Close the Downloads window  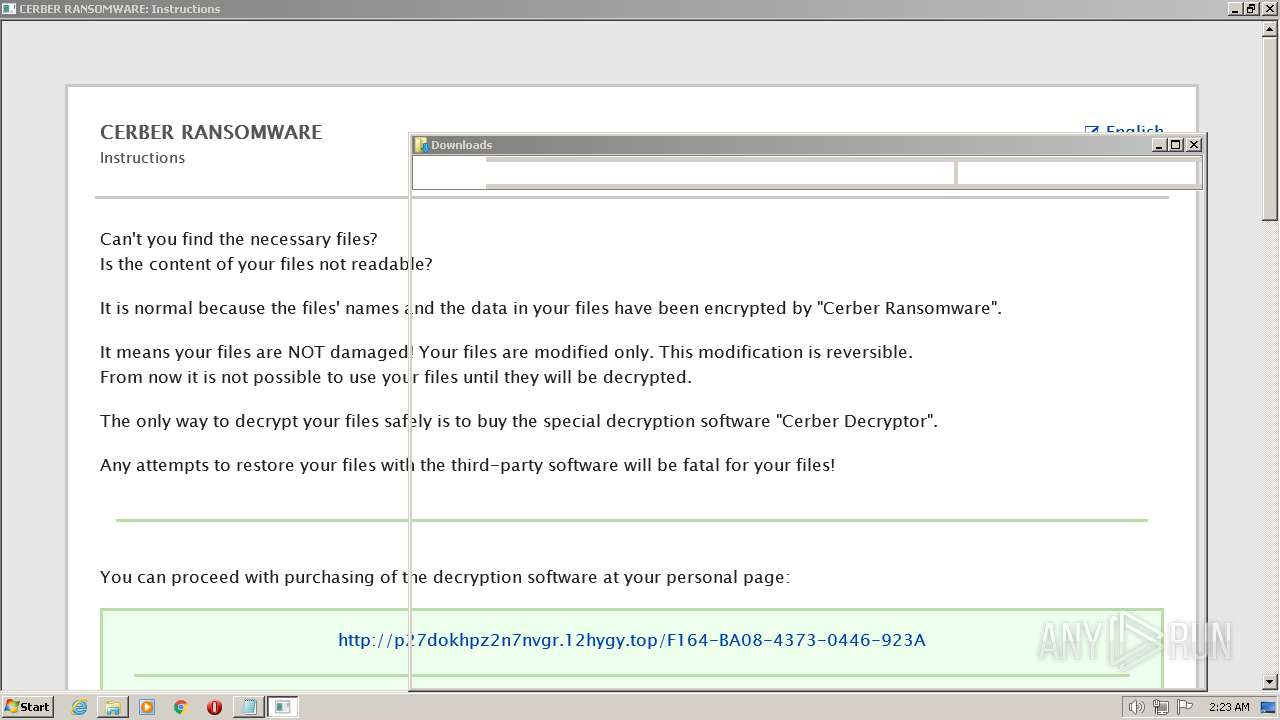point(1193,145)
